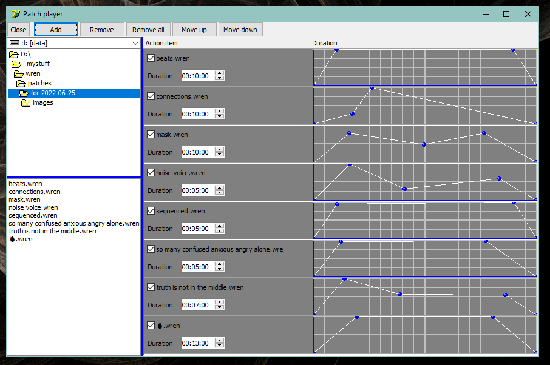550x365 pixels.
Task: Select 'truth is not in the middle.wren' in file list
Action: pyautogui.click(x=52, y=231)
